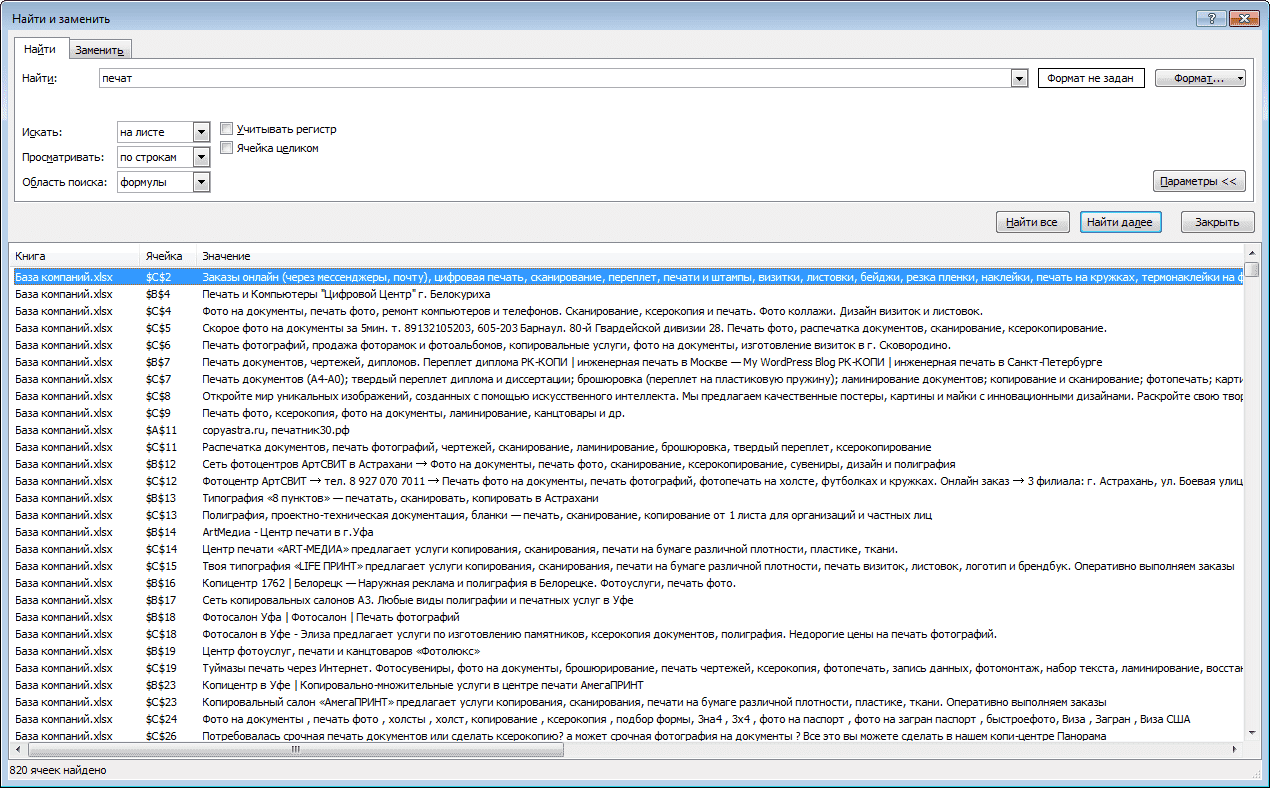
Task: Open the Найти search history dropdown arrow
Action: [1019, 78]
